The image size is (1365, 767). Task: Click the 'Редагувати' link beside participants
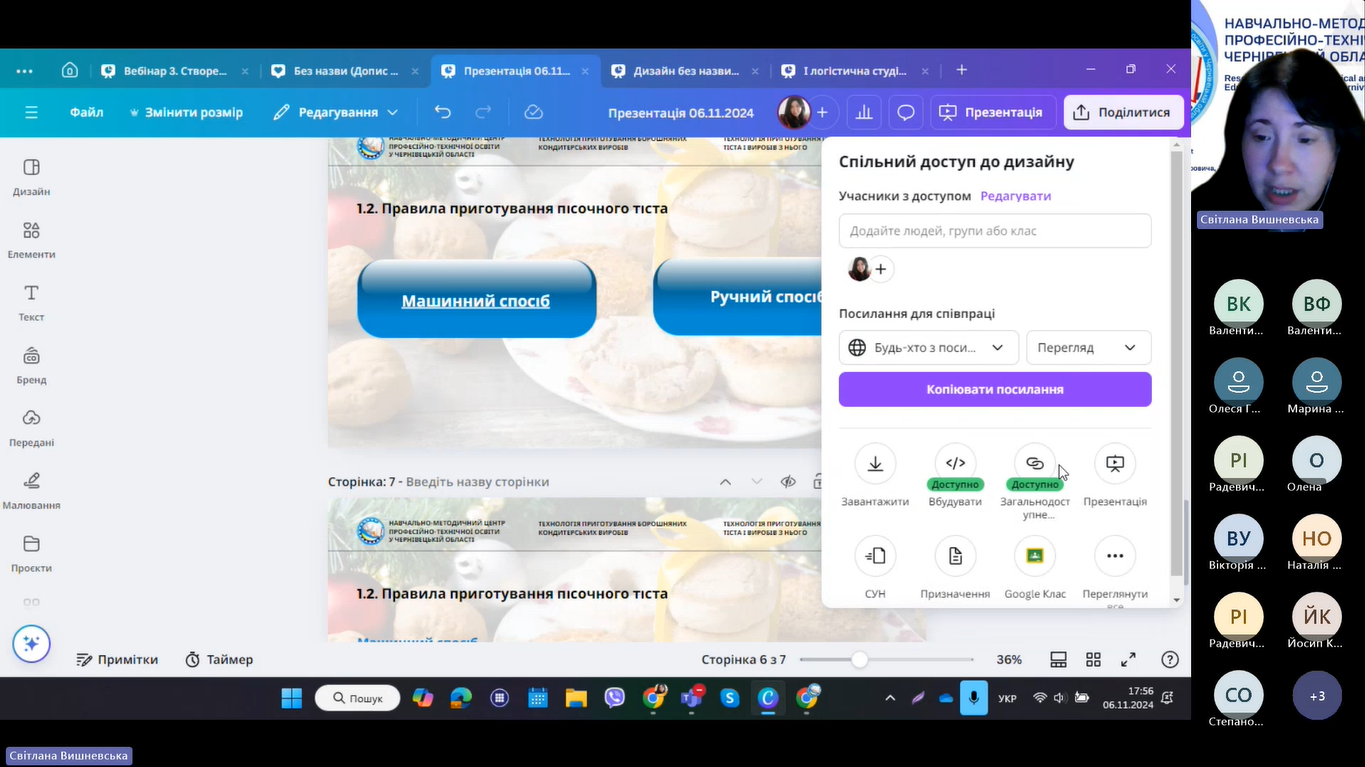tap(1015, 196)
